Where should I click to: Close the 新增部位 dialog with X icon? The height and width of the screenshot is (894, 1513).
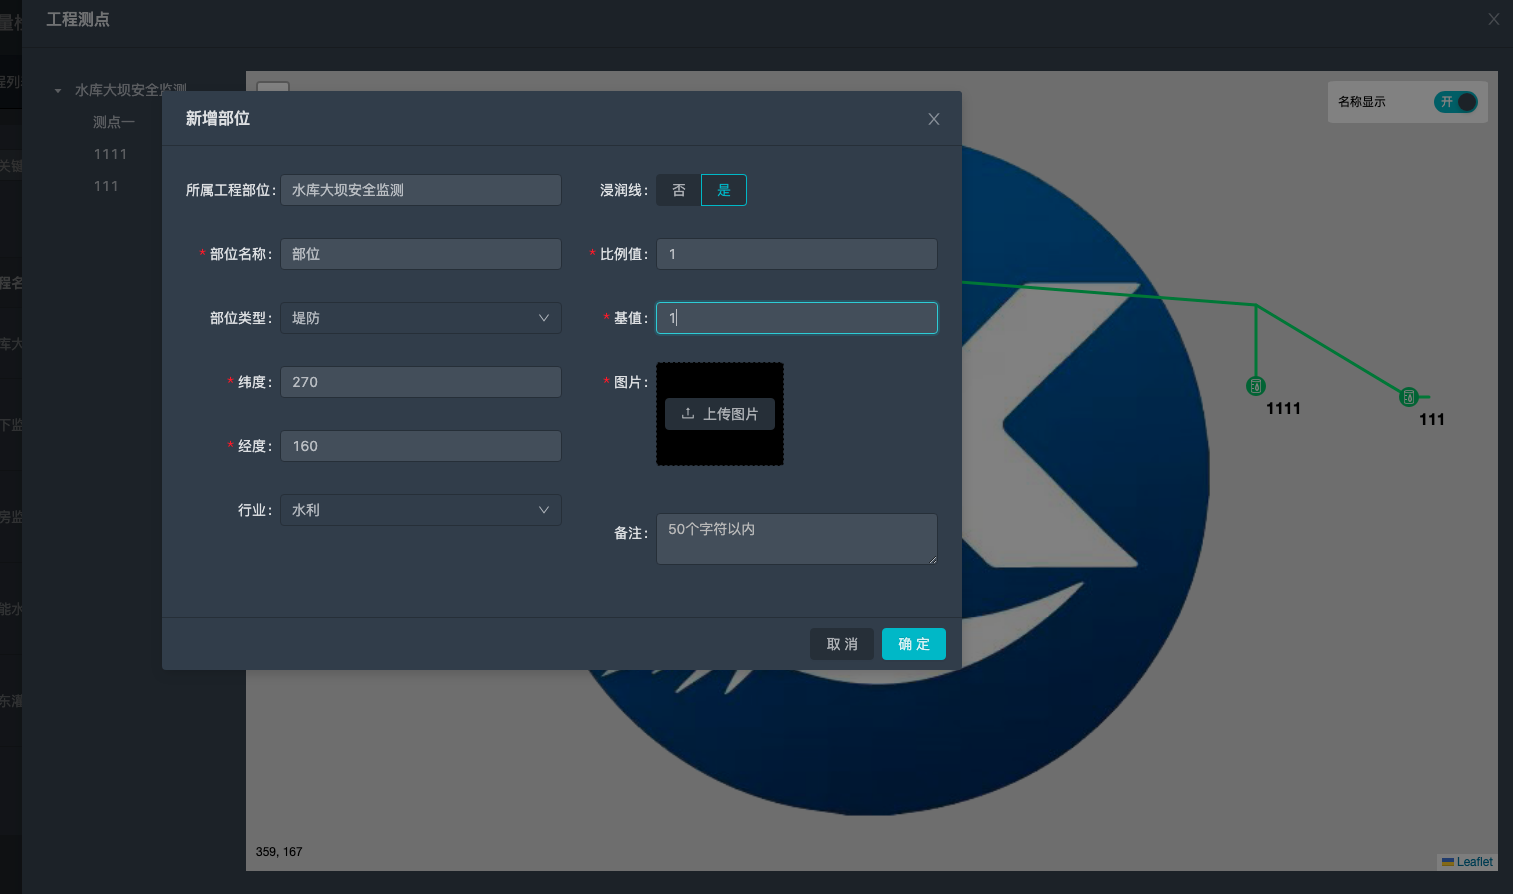[933, 119]
